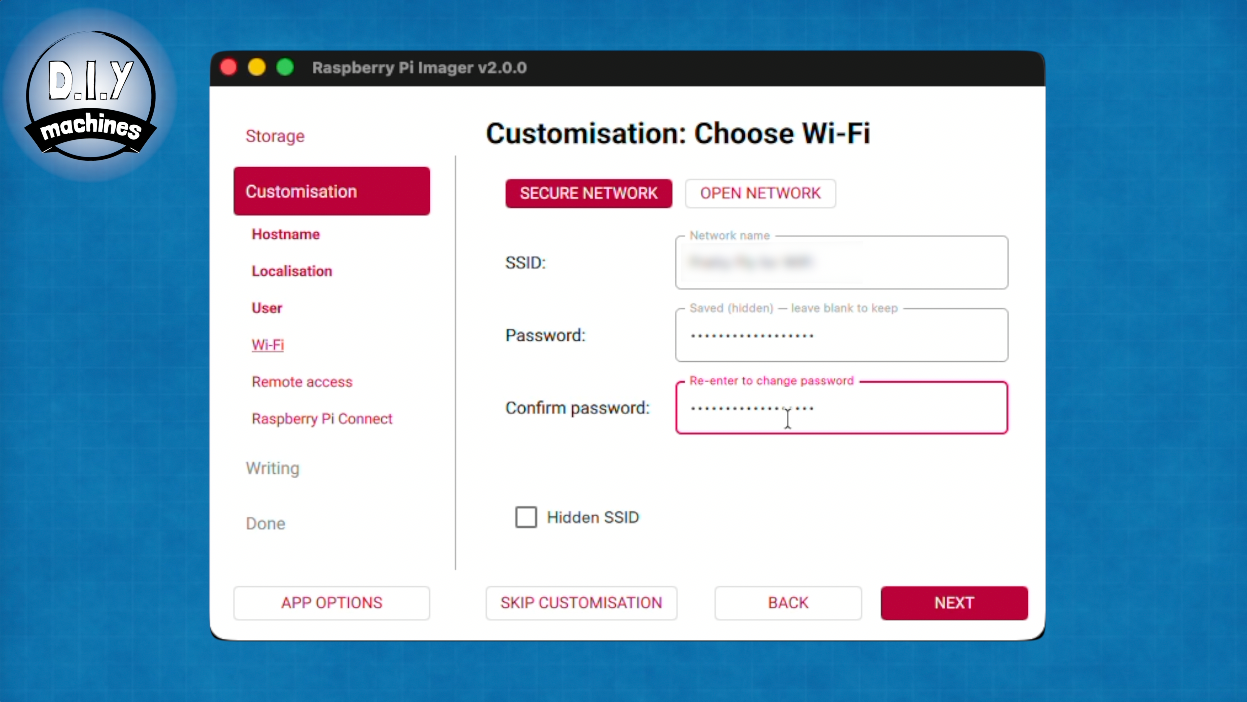Click the green maximize window button

pos(285,68)
